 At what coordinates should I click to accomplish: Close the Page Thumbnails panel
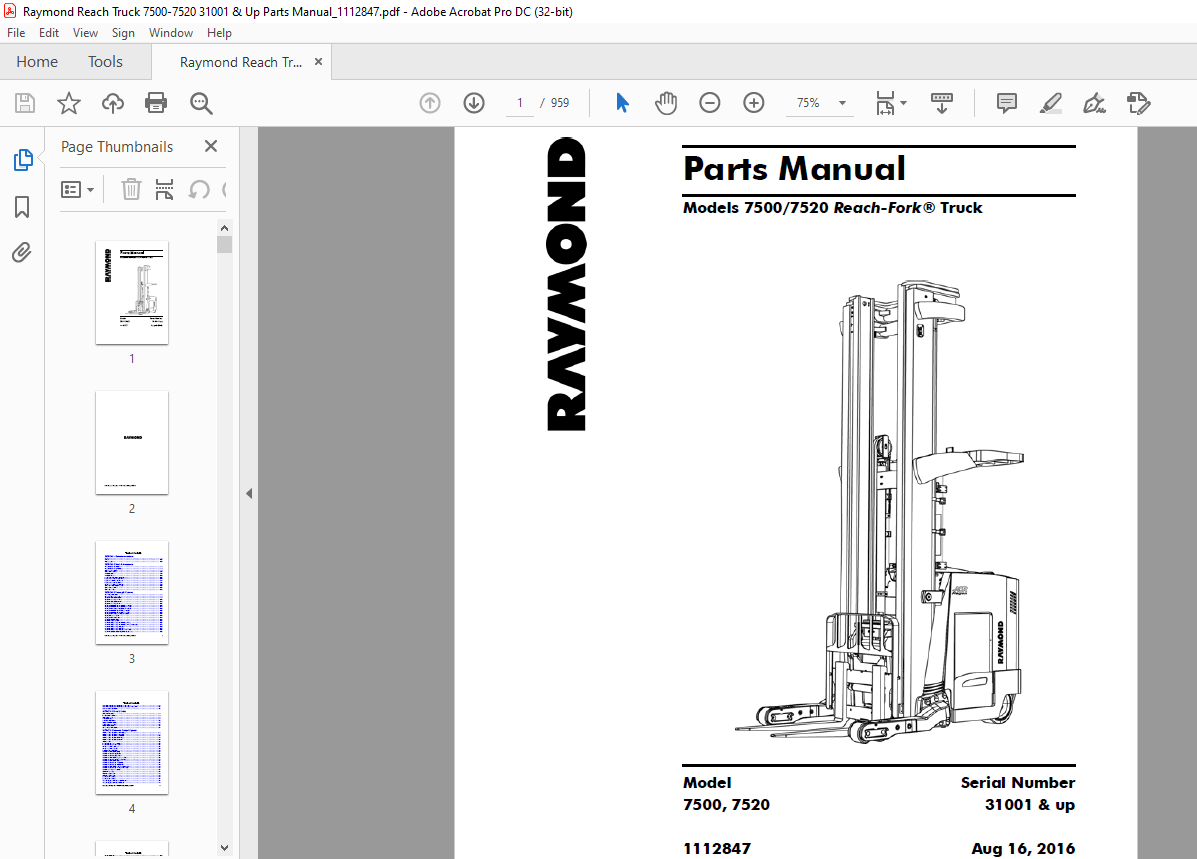[211, 146]
